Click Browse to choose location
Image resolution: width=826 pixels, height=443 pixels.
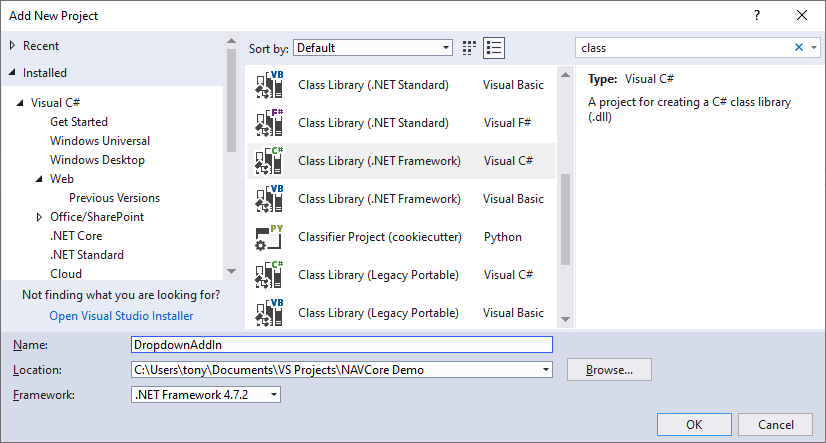609,370
